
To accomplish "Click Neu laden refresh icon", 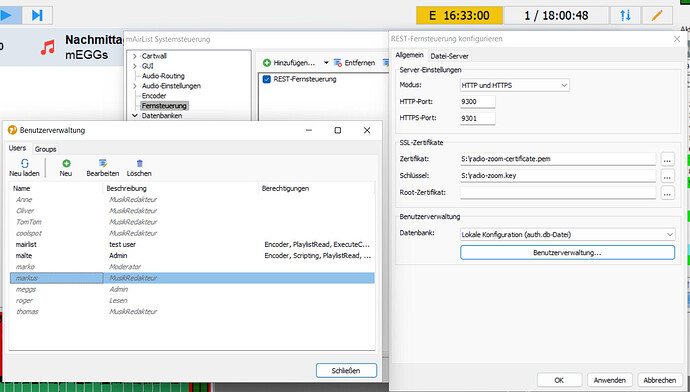I will point(25,164).
